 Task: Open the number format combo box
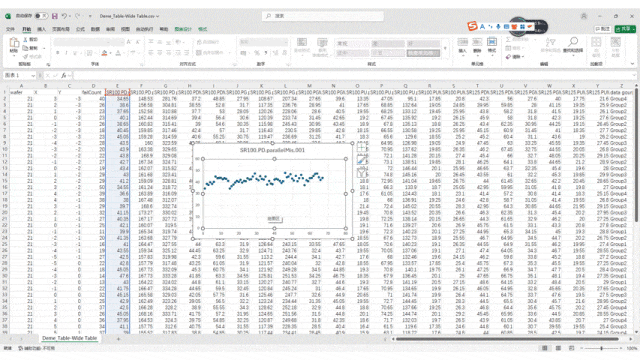(263, 42)
